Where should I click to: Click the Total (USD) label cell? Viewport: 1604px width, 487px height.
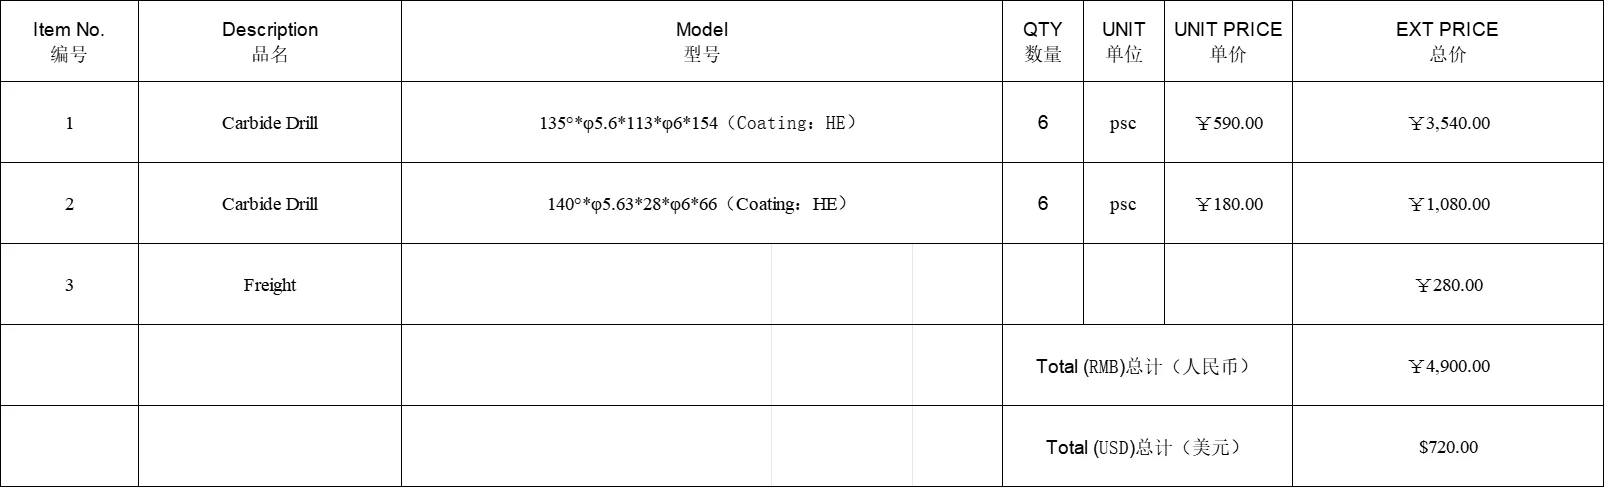(1147, 446)
